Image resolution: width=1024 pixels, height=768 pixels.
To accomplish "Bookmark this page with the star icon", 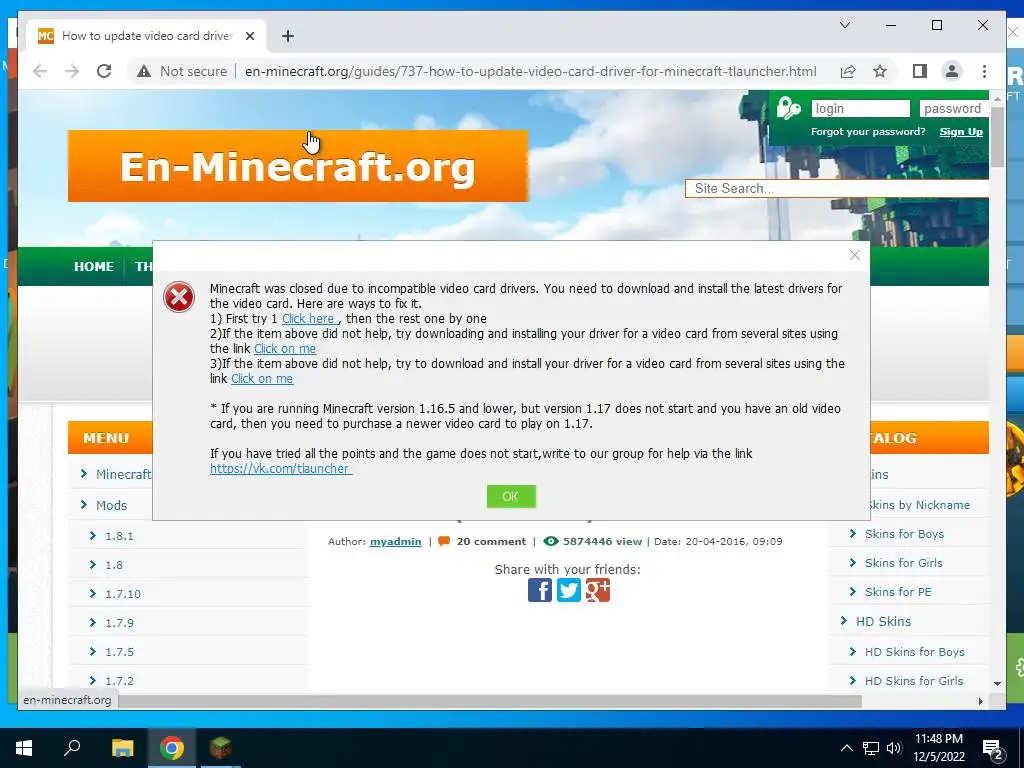I will [880, 71].
